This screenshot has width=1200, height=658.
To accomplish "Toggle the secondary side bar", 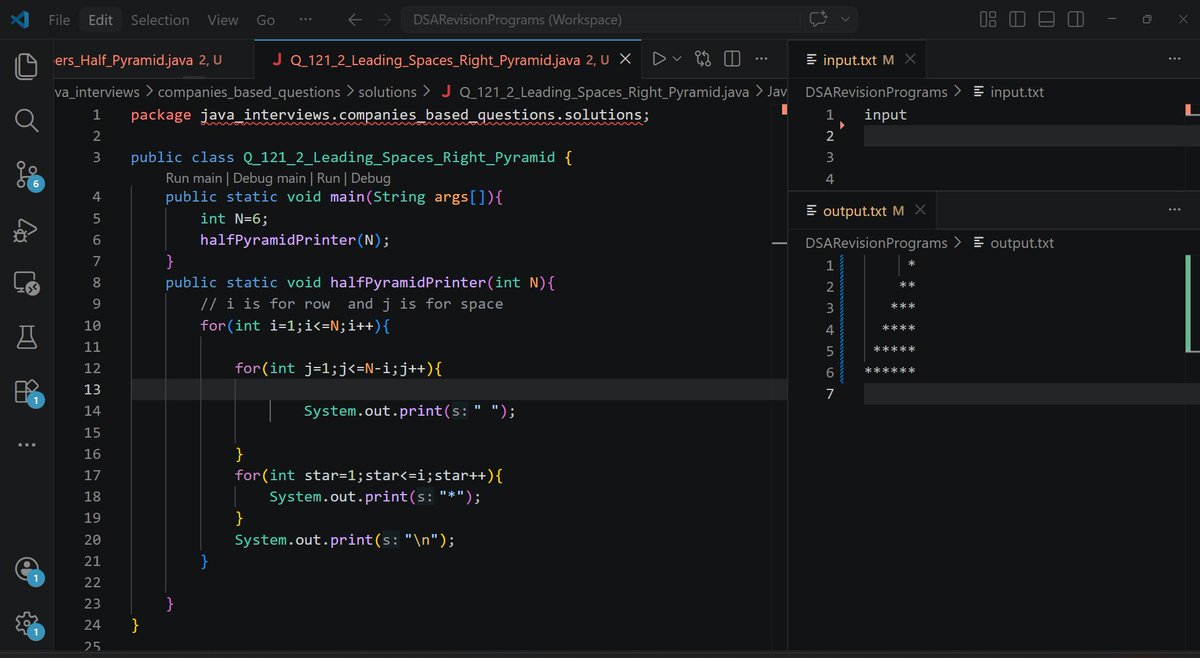I will pos(1075,19).
